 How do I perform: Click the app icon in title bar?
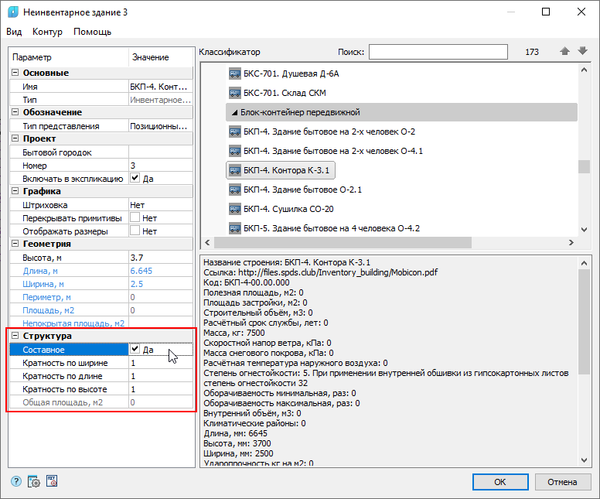point(13,12)
